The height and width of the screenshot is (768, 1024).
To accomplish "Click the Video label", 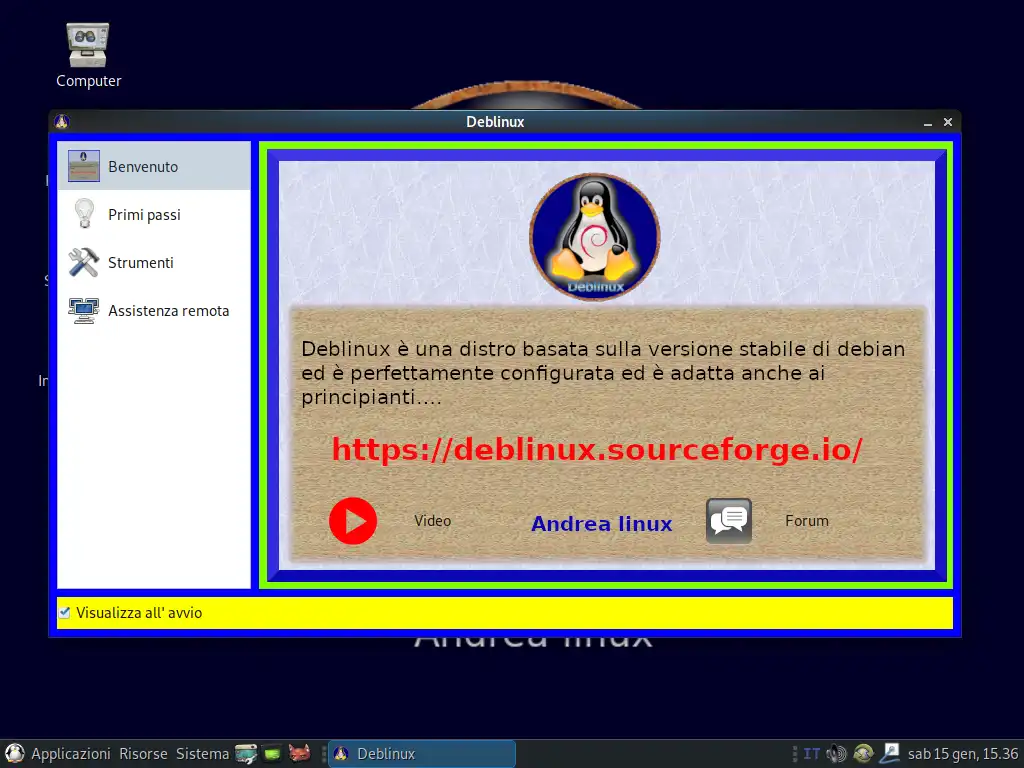I will click(x=432, y=521).
